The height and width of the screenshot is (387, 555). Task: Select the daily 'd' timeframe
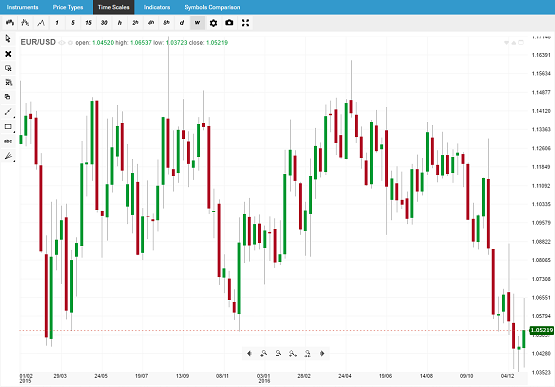pyautogui.click(x=182, y=23)
